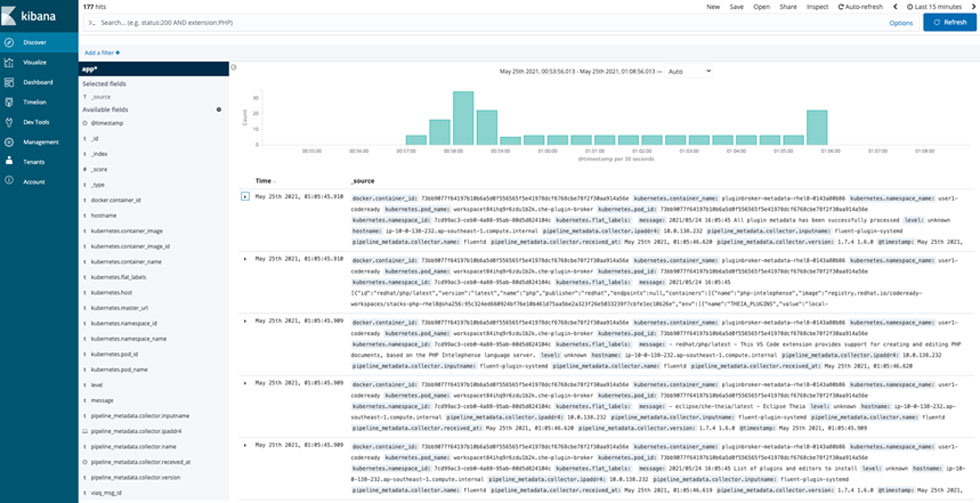Click the Save menu item

coord(737,6)
